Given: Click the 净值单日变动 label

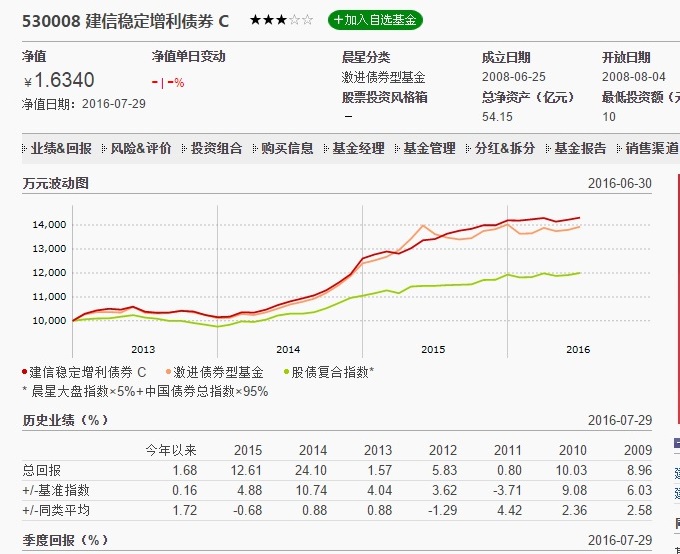Looking at the screenshot, I should (x=189, y=56).
